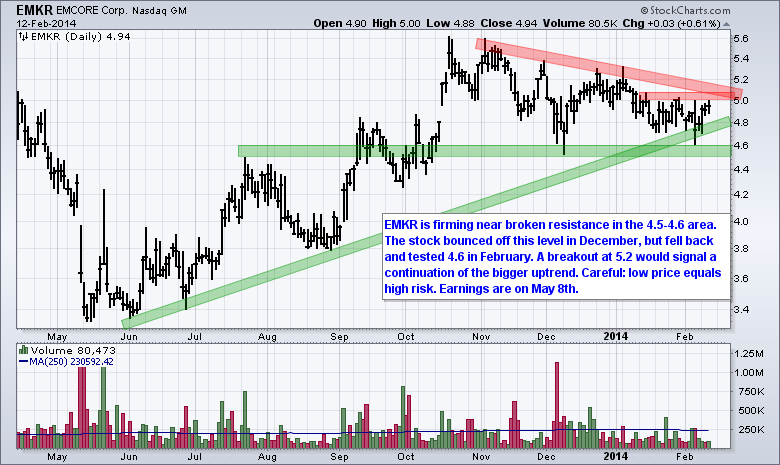
Task: Click the 4.6 price axis label
Action: tap(741, 146)
